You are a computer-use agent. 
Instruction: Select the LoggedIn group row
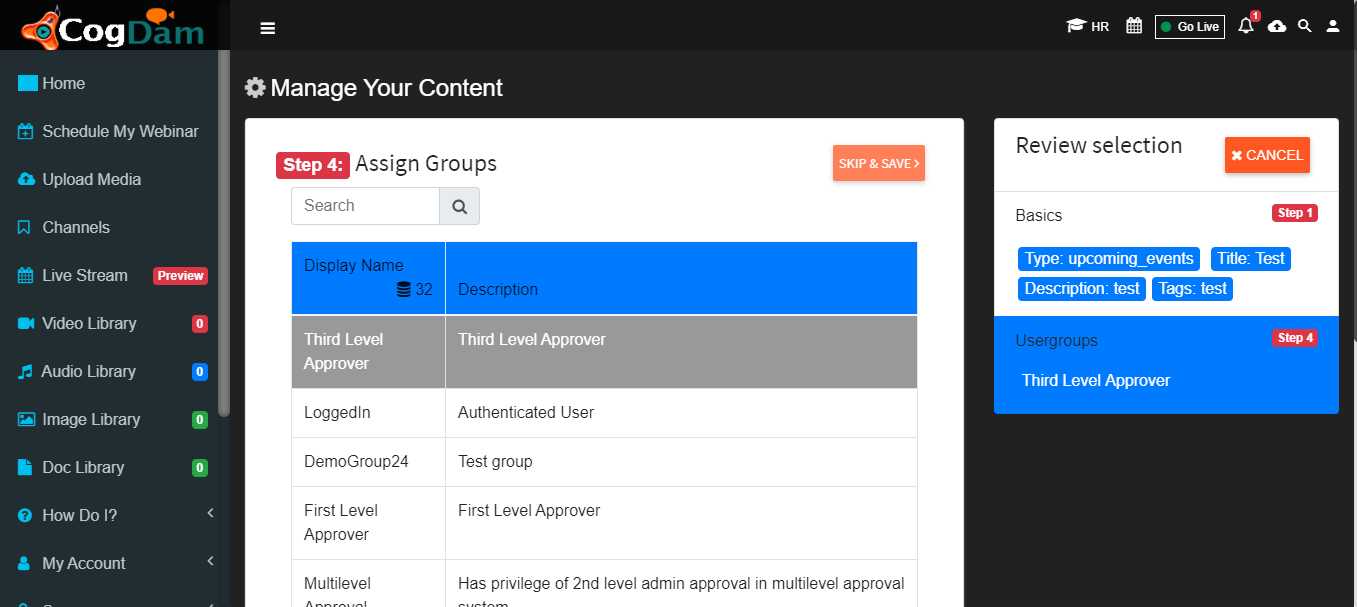[604, 413]
